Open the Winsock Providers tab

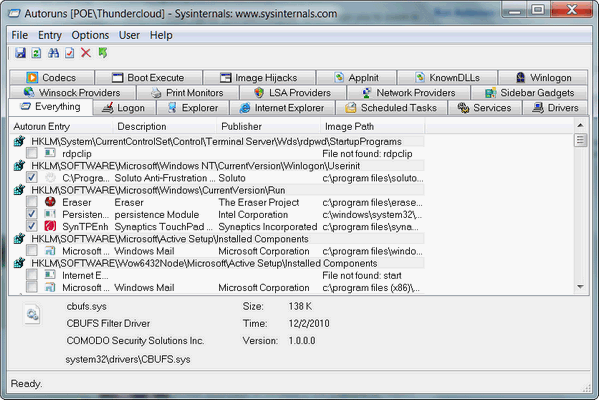[x=72, y=92]
